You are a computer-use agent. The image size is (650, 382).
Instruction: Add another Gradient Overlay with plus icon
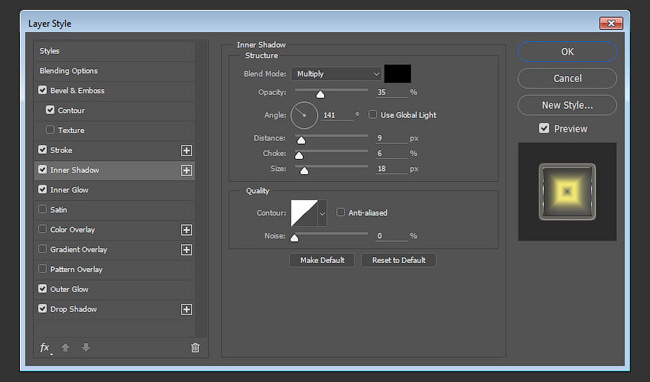tap(187, 250)
